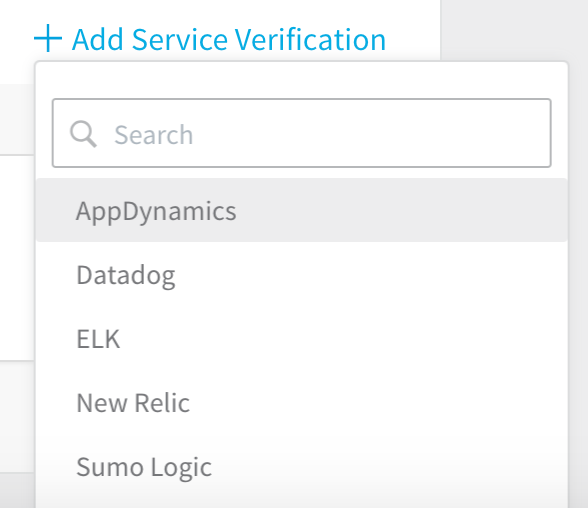
Task: Click the blue plus sign icon
Action: (48, 38)
